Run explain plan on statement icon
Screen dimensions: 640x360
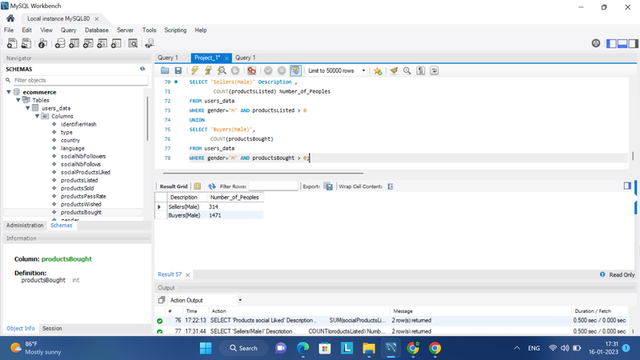[222, 71]
